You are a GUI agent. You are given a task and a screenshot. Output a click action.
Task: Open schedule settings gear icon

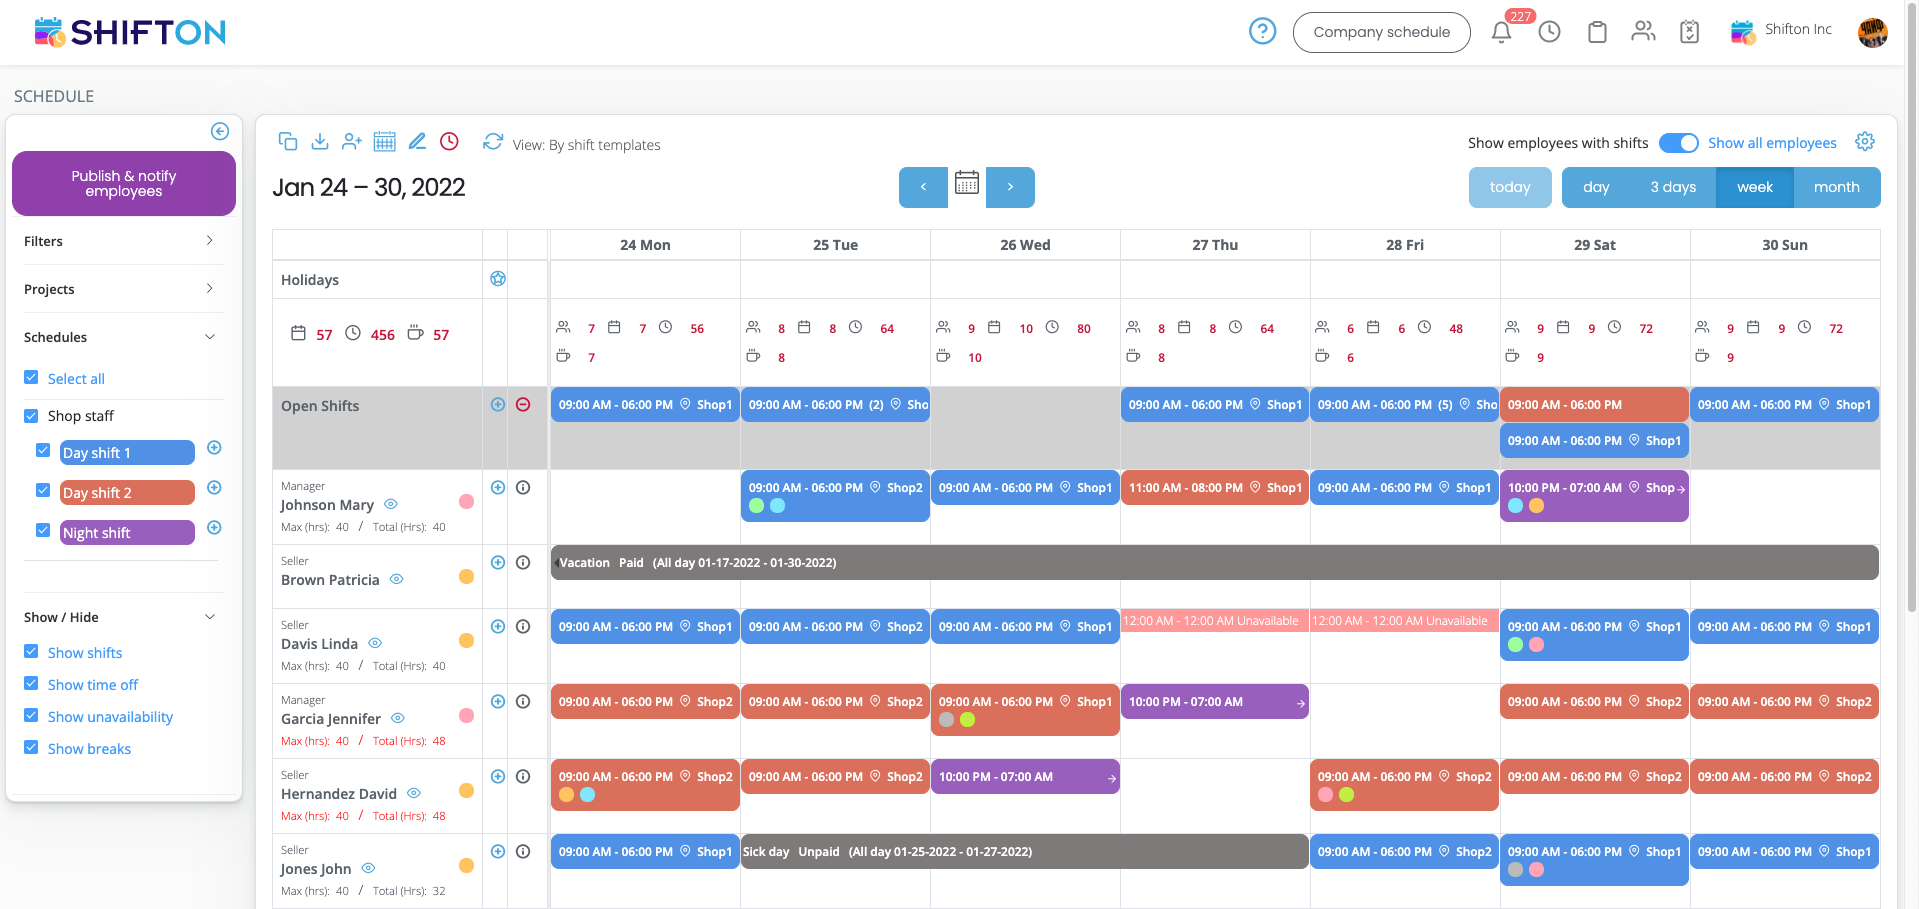click(1865, 142)
